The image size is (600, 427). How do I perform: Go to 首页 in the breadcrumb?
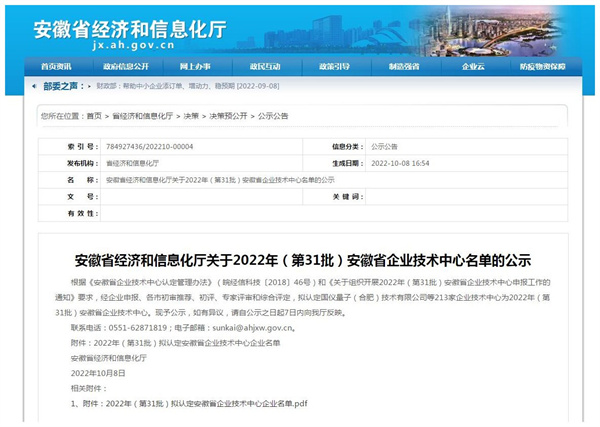94,116
